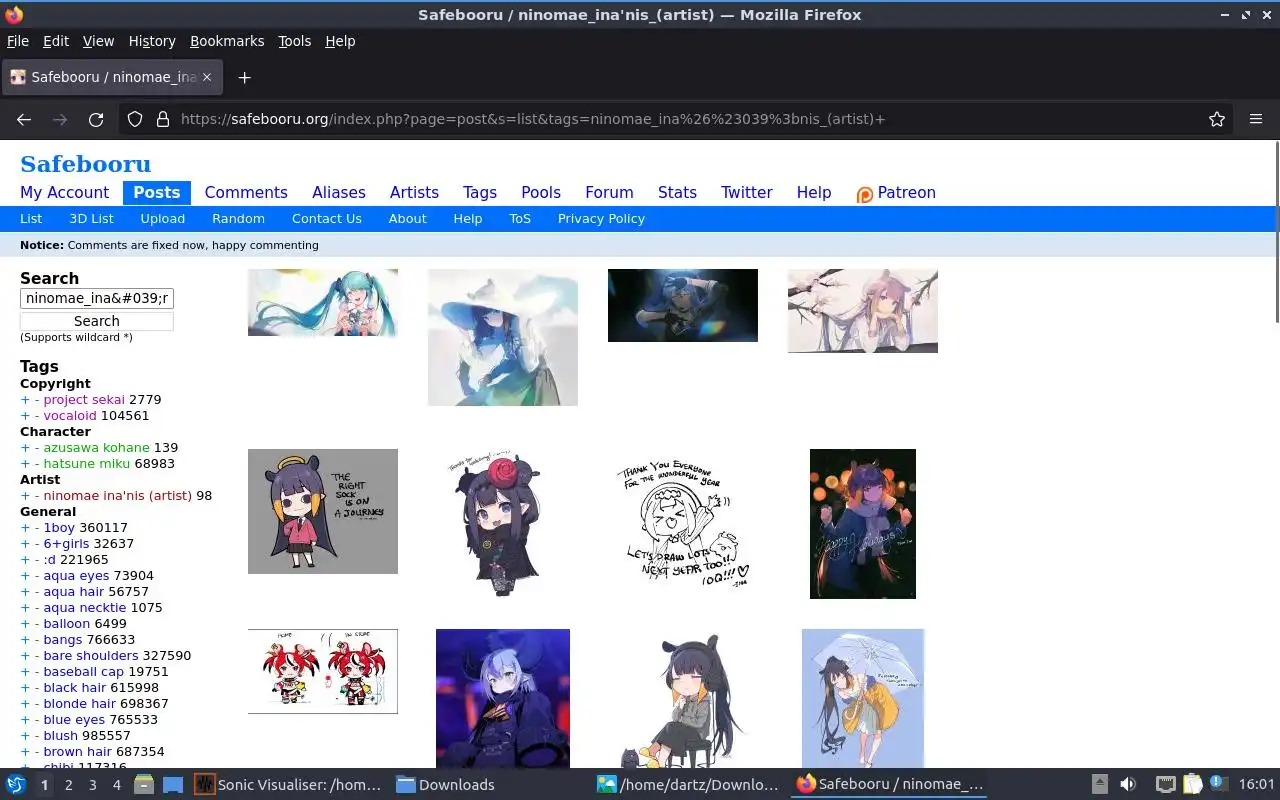
Task: Click the file manager taskbar launcher icon
Action: [143, 785]
